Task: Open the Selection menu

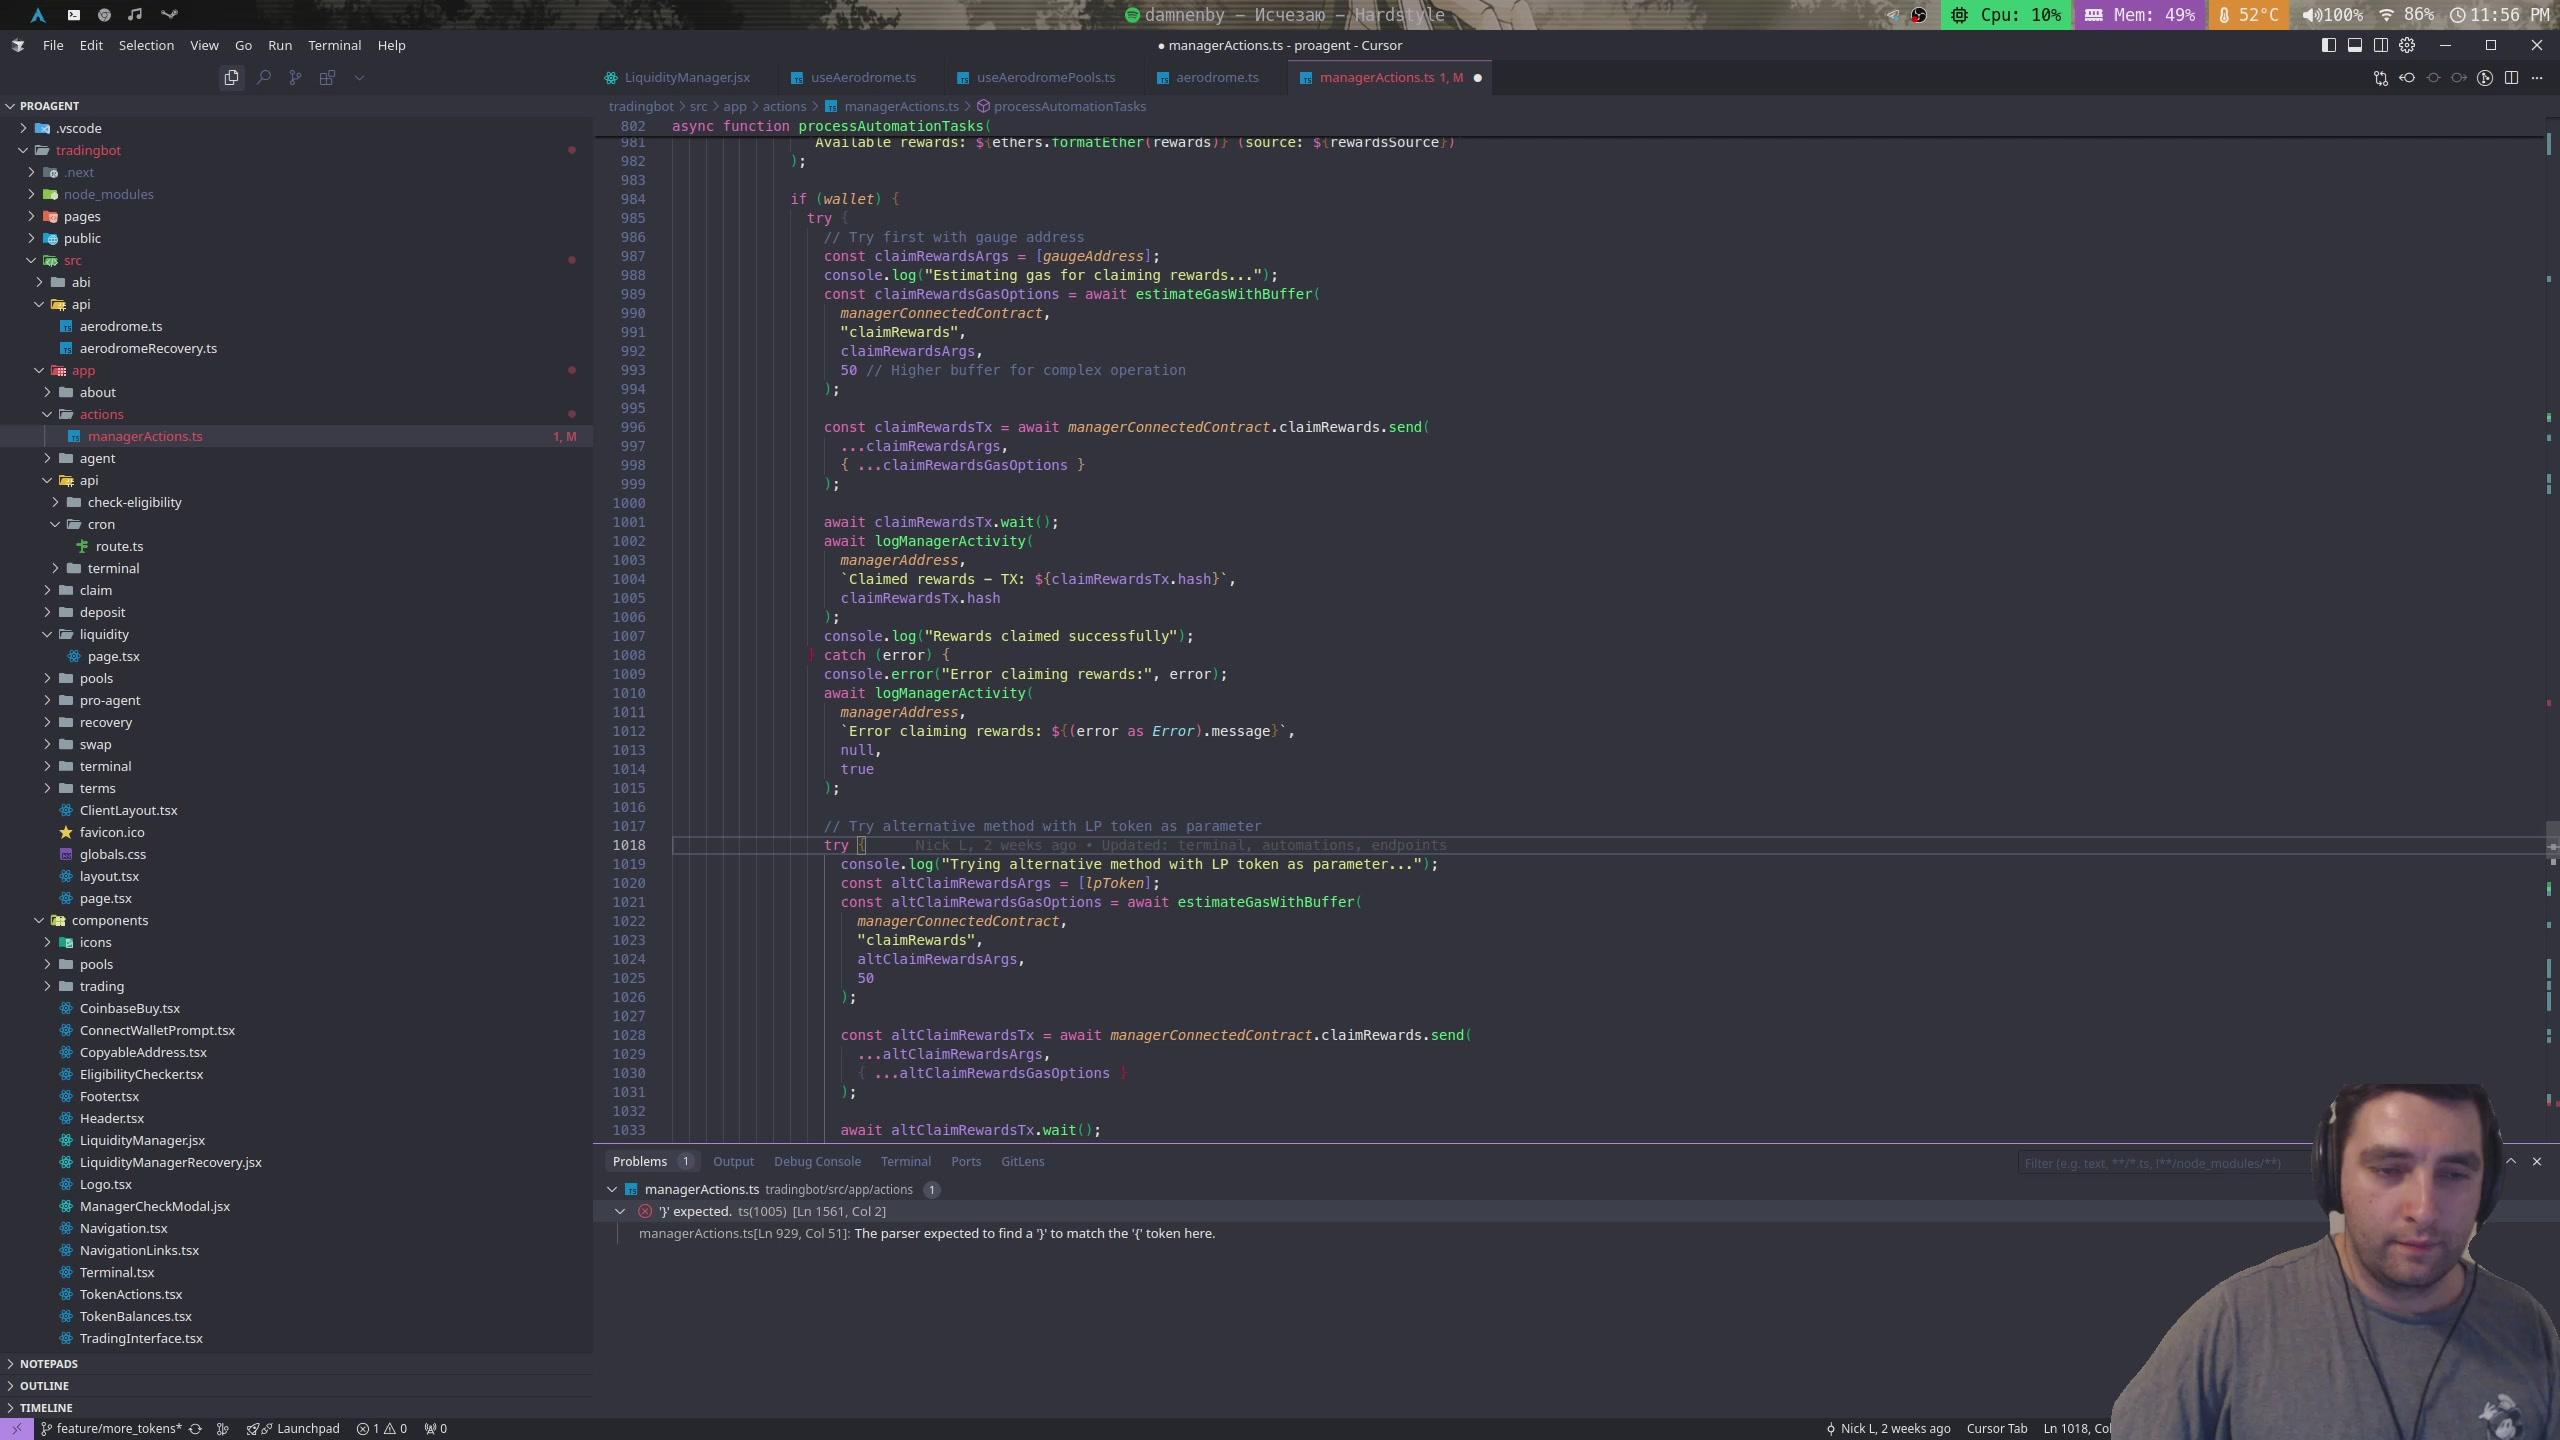Action: 146,45
